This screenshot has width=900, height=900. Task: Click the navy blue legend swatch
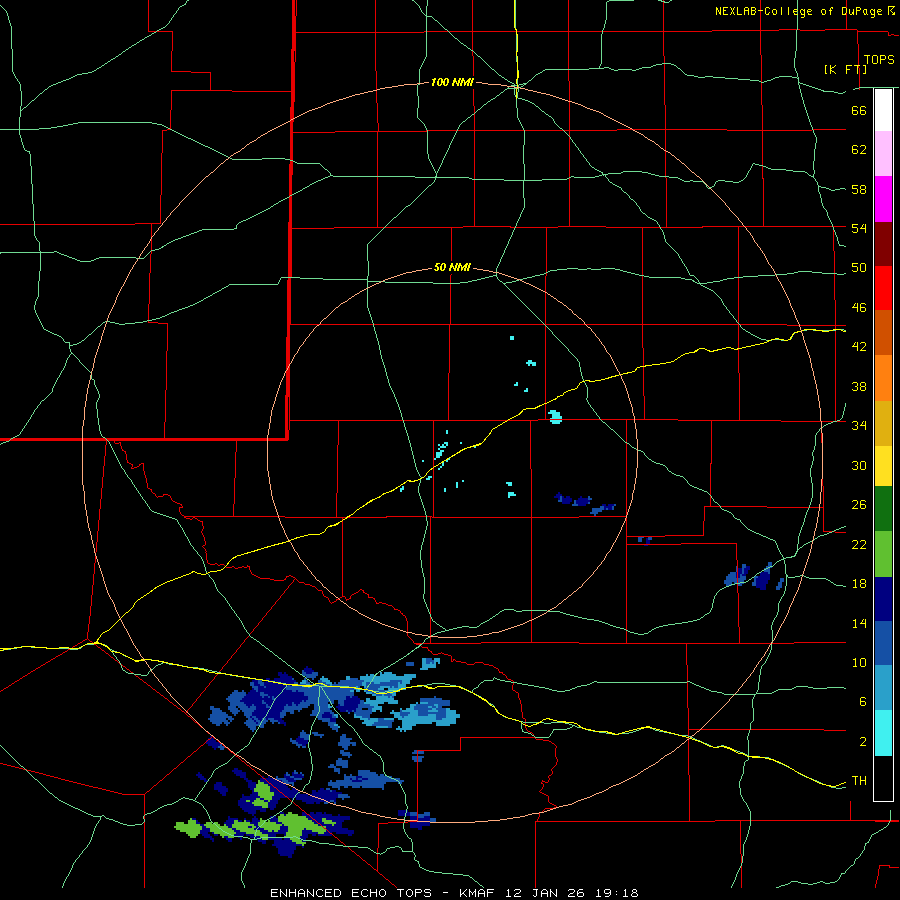883,599
